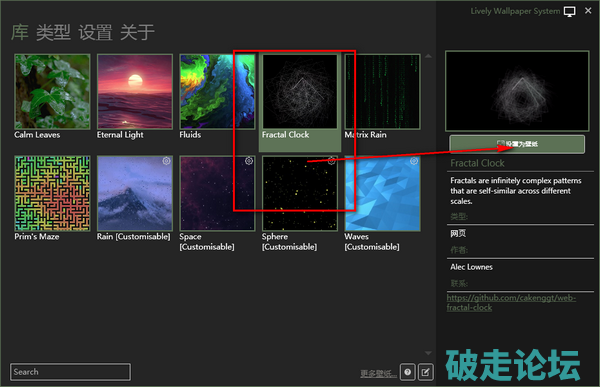The height and width of the screenshot is (387, 600).
Task: Open customise gear on Sphere wallpaper
Action: click(332, 161)
